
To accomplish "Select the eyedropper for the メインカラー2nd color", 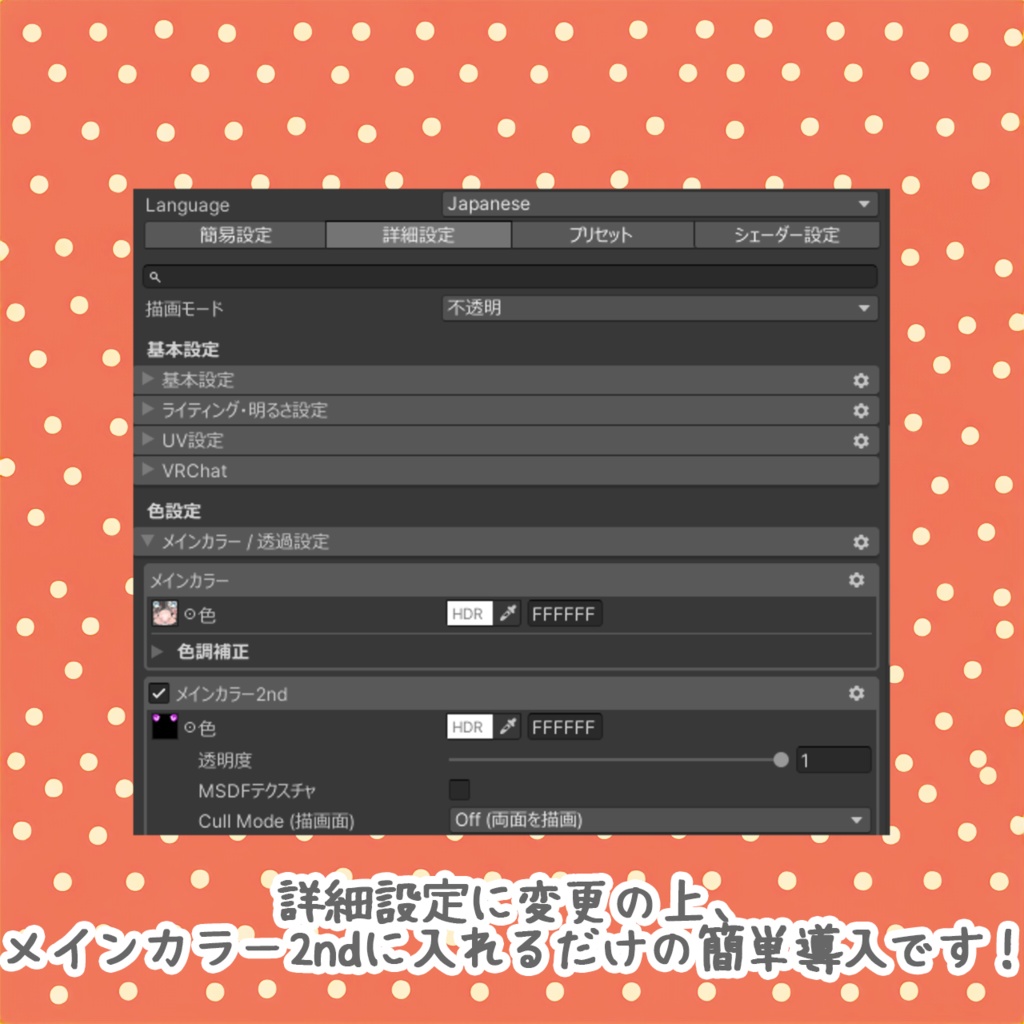I will tap(508, 727).
